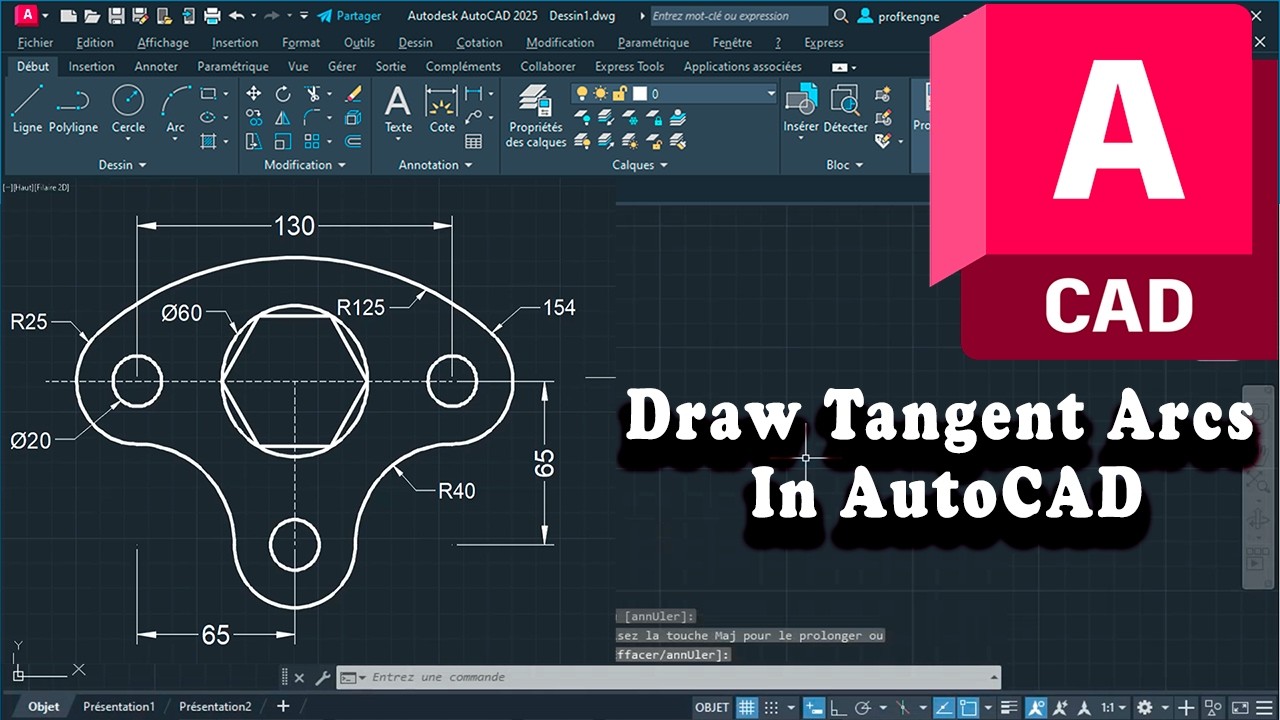Click the Plot (print) icon

point(212,16)
